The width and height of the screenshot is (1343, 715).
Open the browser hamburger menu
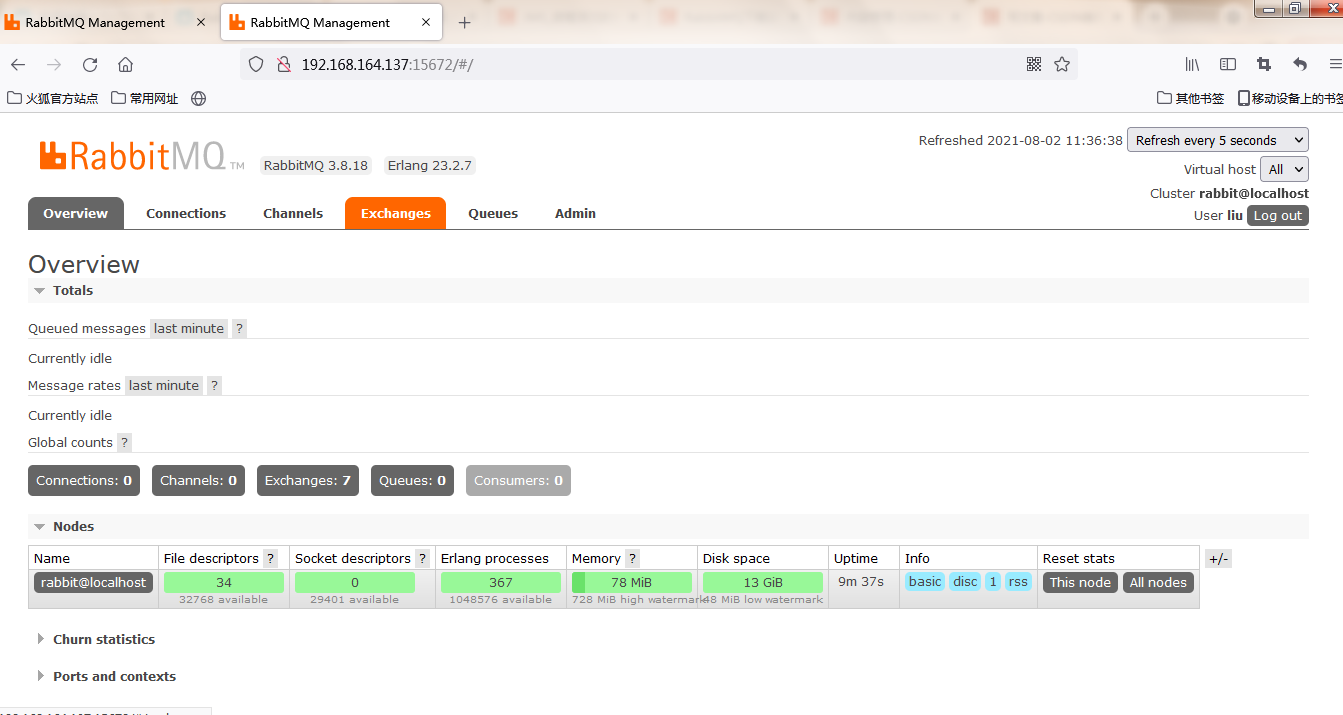coord(1335,64)
